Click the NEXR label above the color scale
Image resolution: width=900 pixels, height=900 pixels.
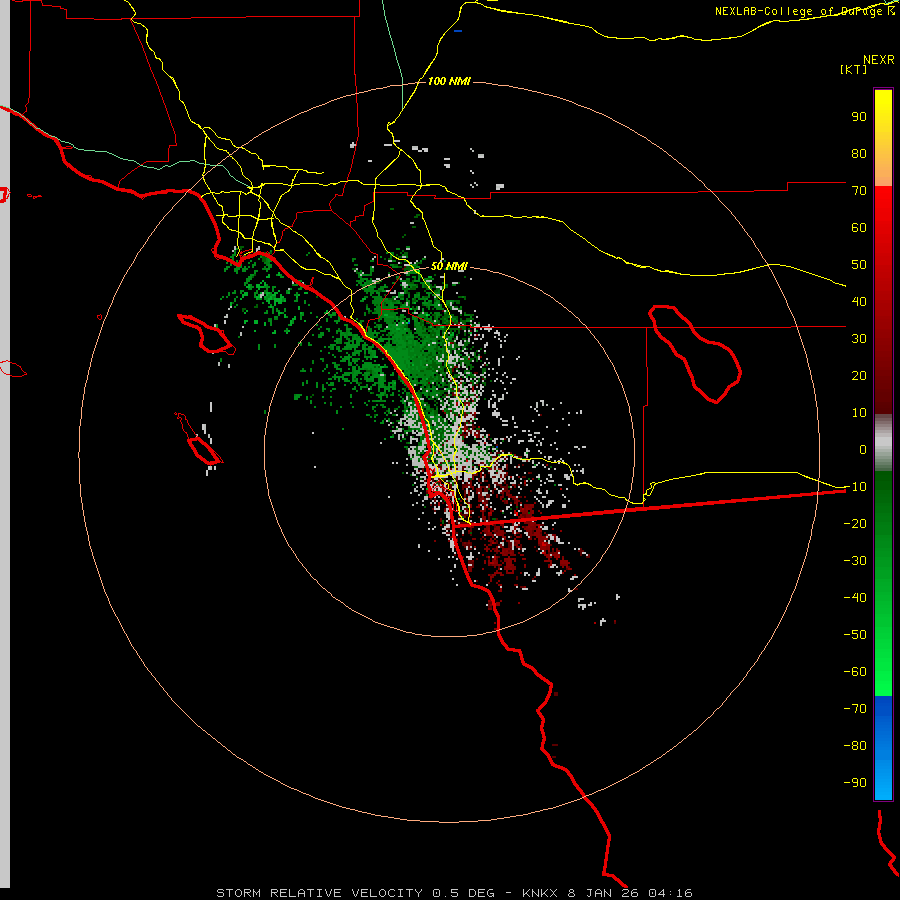(879, 60)
